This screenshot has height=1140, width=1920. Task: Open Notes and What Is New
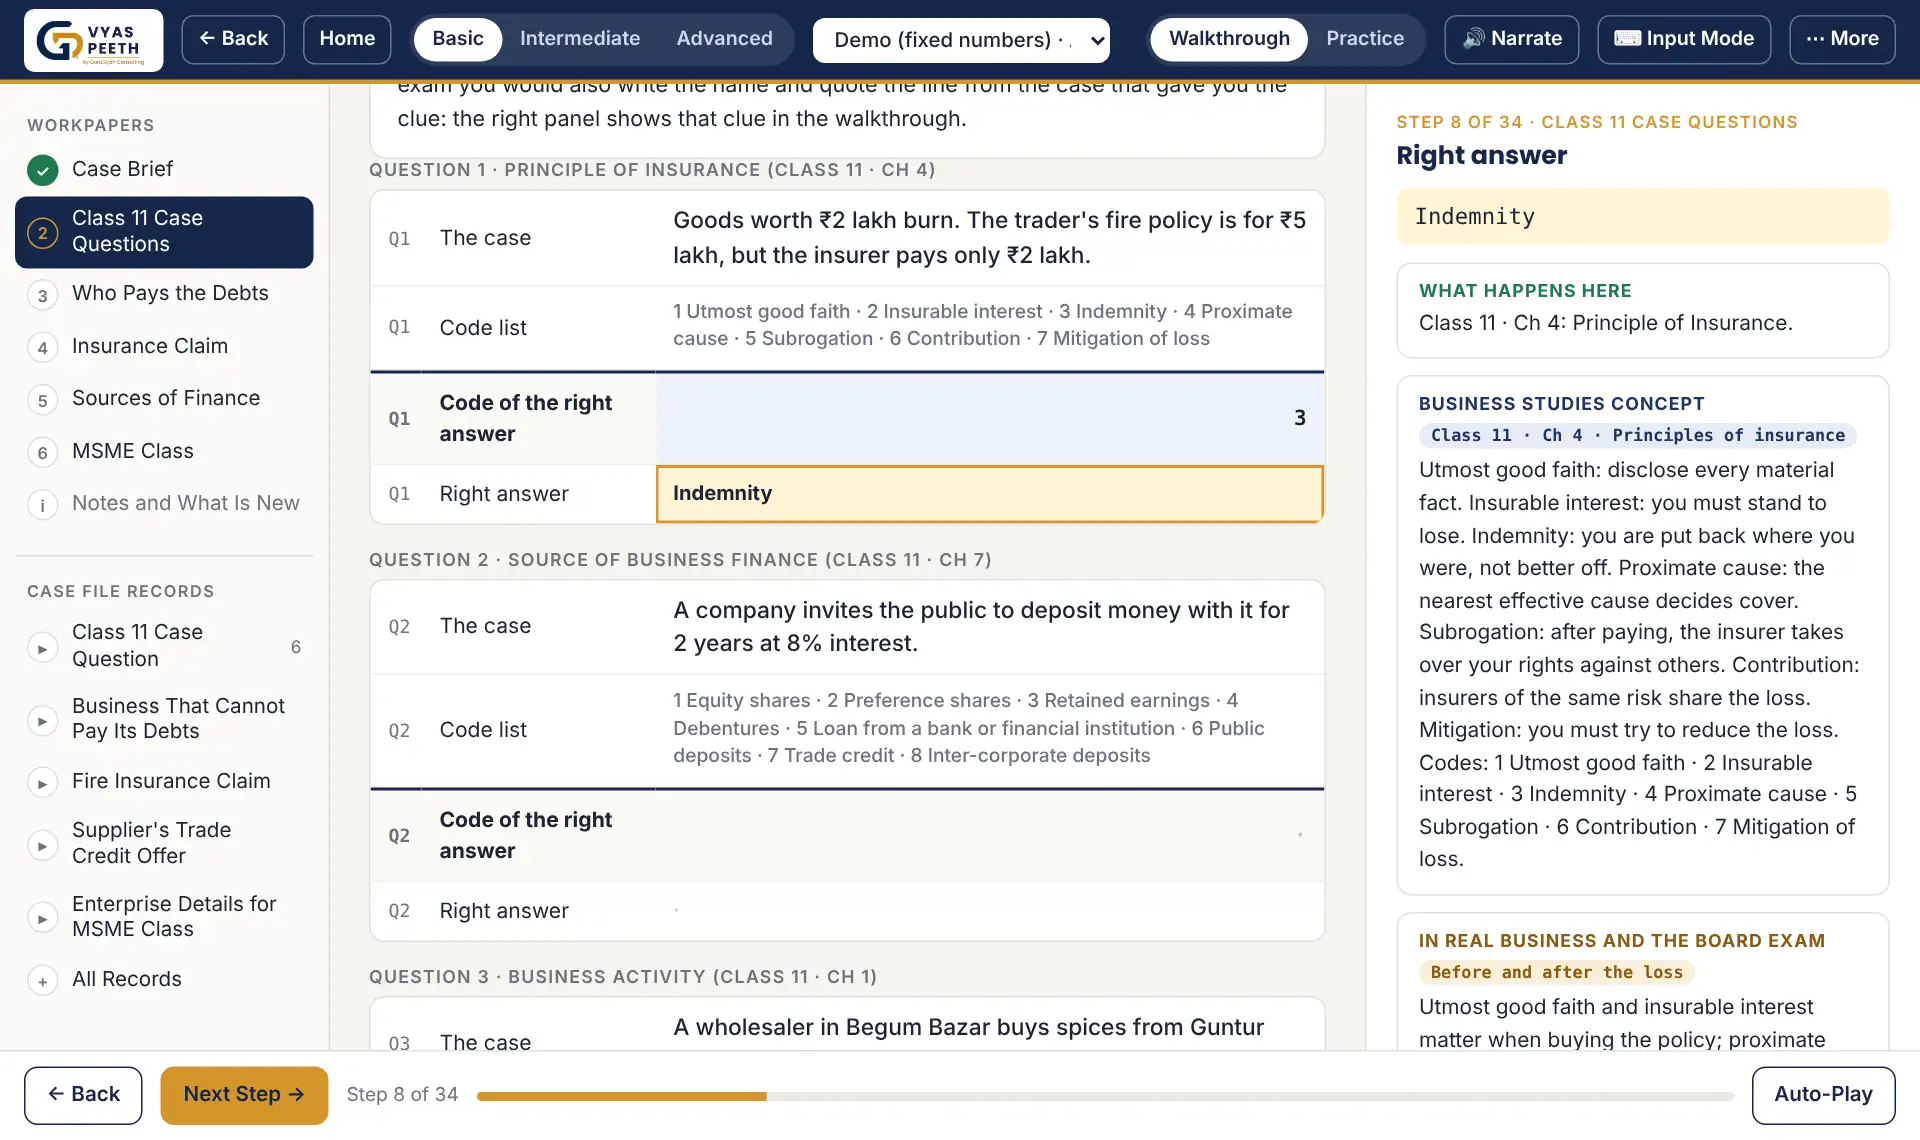[x=164, y=504]
